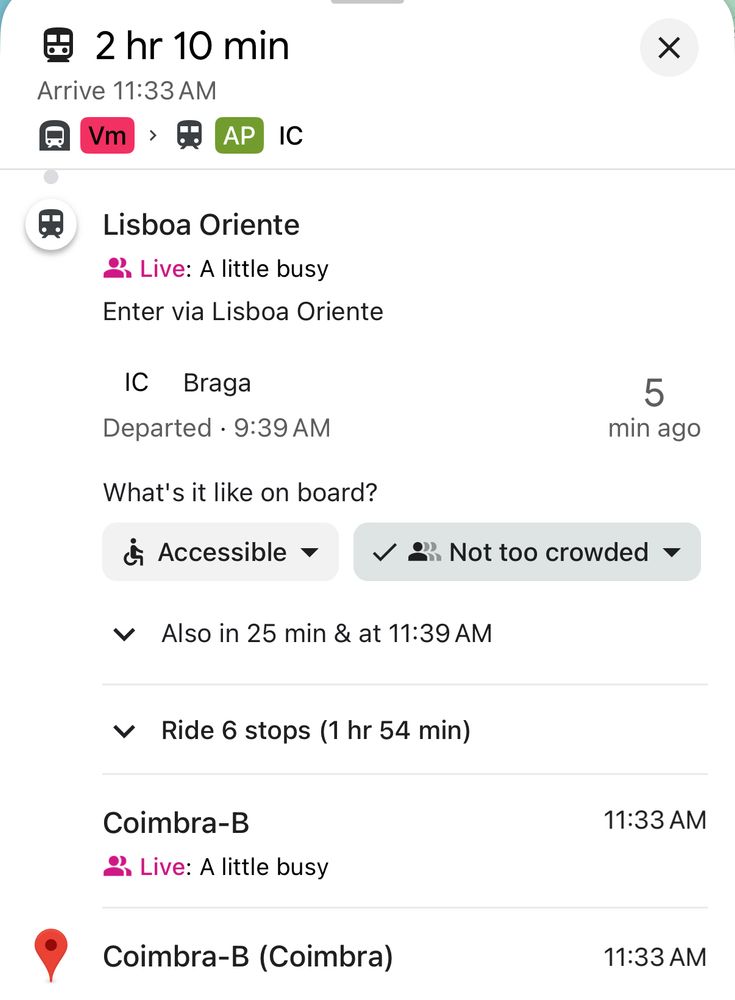Open the Accessible dropdown
The height and width of the screenshot is (1000, 735).
221,552
